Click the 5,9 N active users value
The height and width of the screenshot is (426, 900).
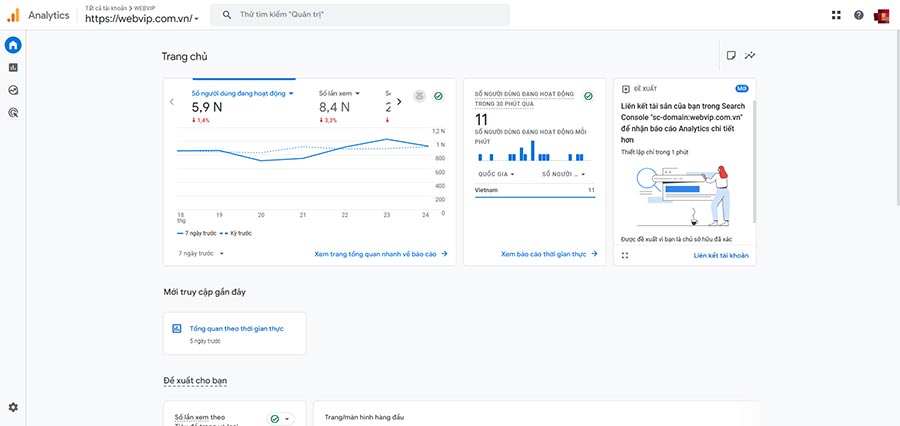coord(207,107)
